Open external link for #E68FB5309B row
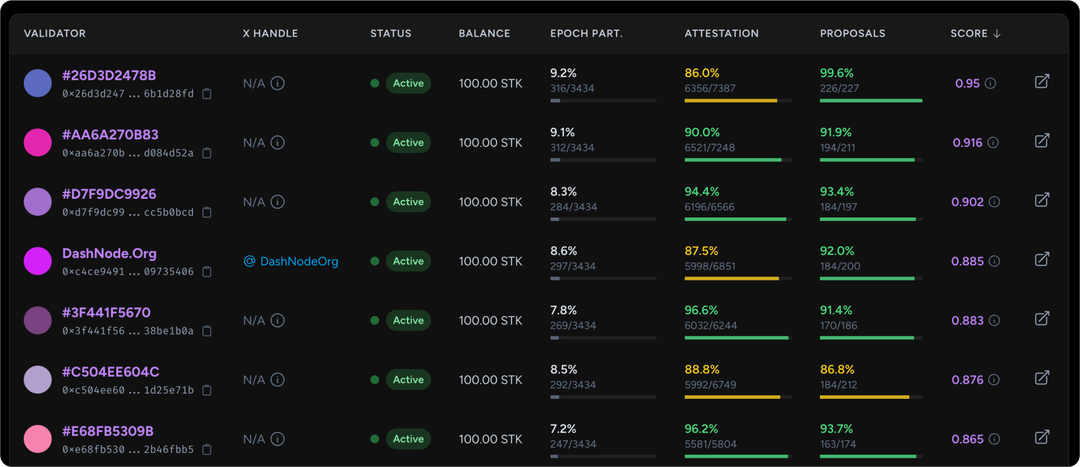Image resolution: width=1080 pixels, height=467 pixels. pyautogui.click(x=1041, y=438)
